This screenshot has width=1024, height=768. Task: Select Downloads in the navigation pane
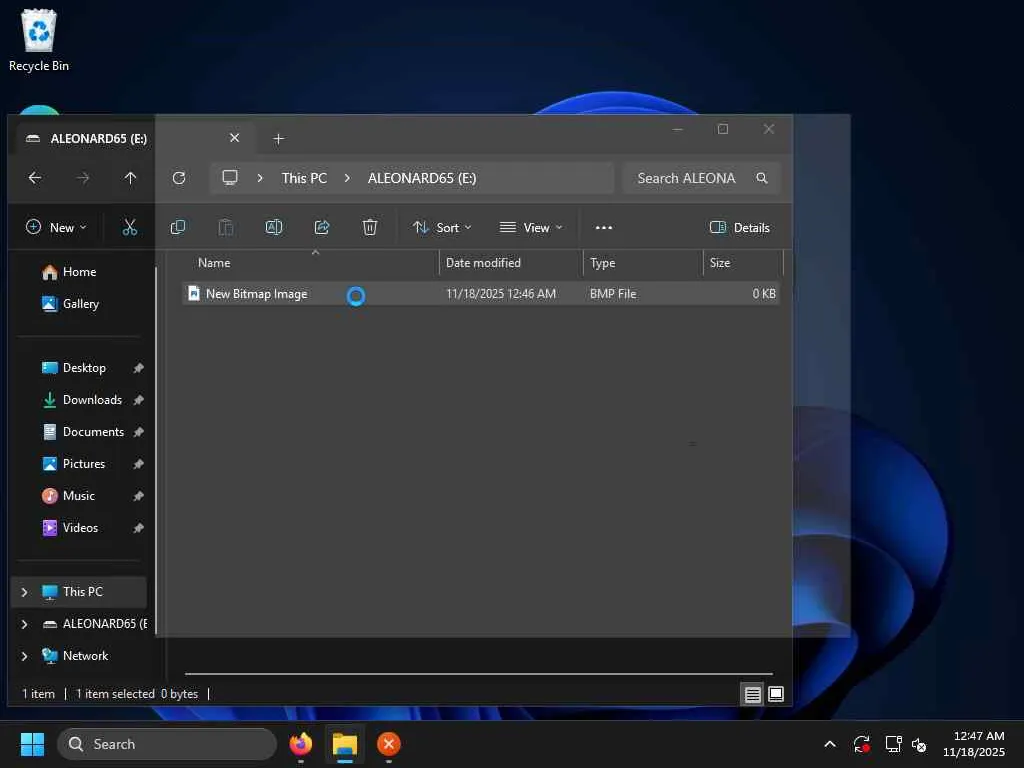tap(92, 400)
